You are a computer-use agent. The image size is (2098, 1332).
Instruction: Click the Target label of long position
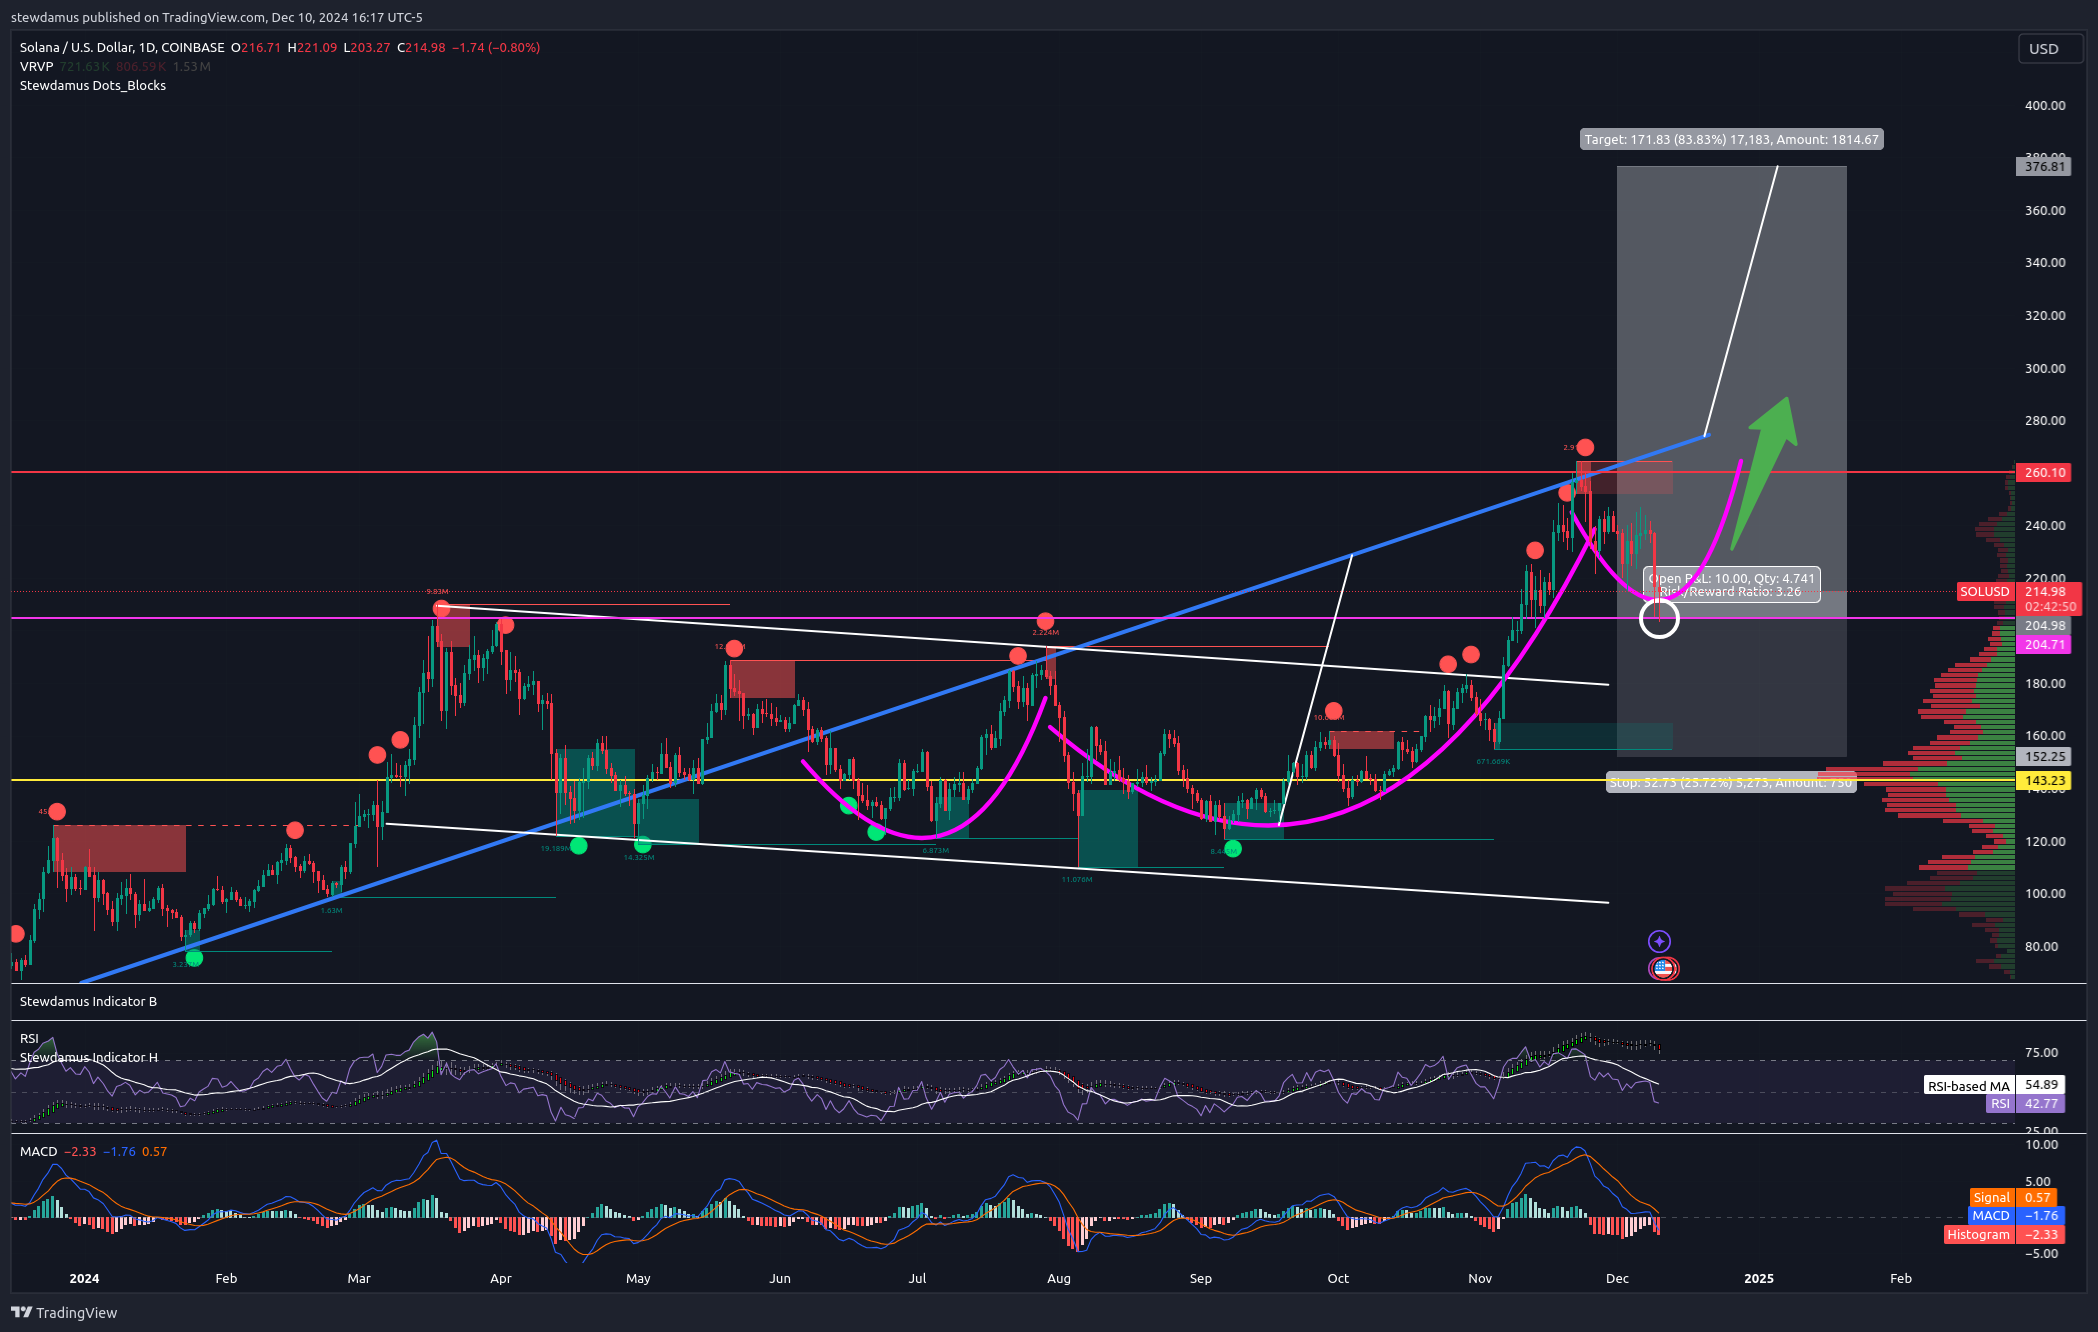point(1731,140)
